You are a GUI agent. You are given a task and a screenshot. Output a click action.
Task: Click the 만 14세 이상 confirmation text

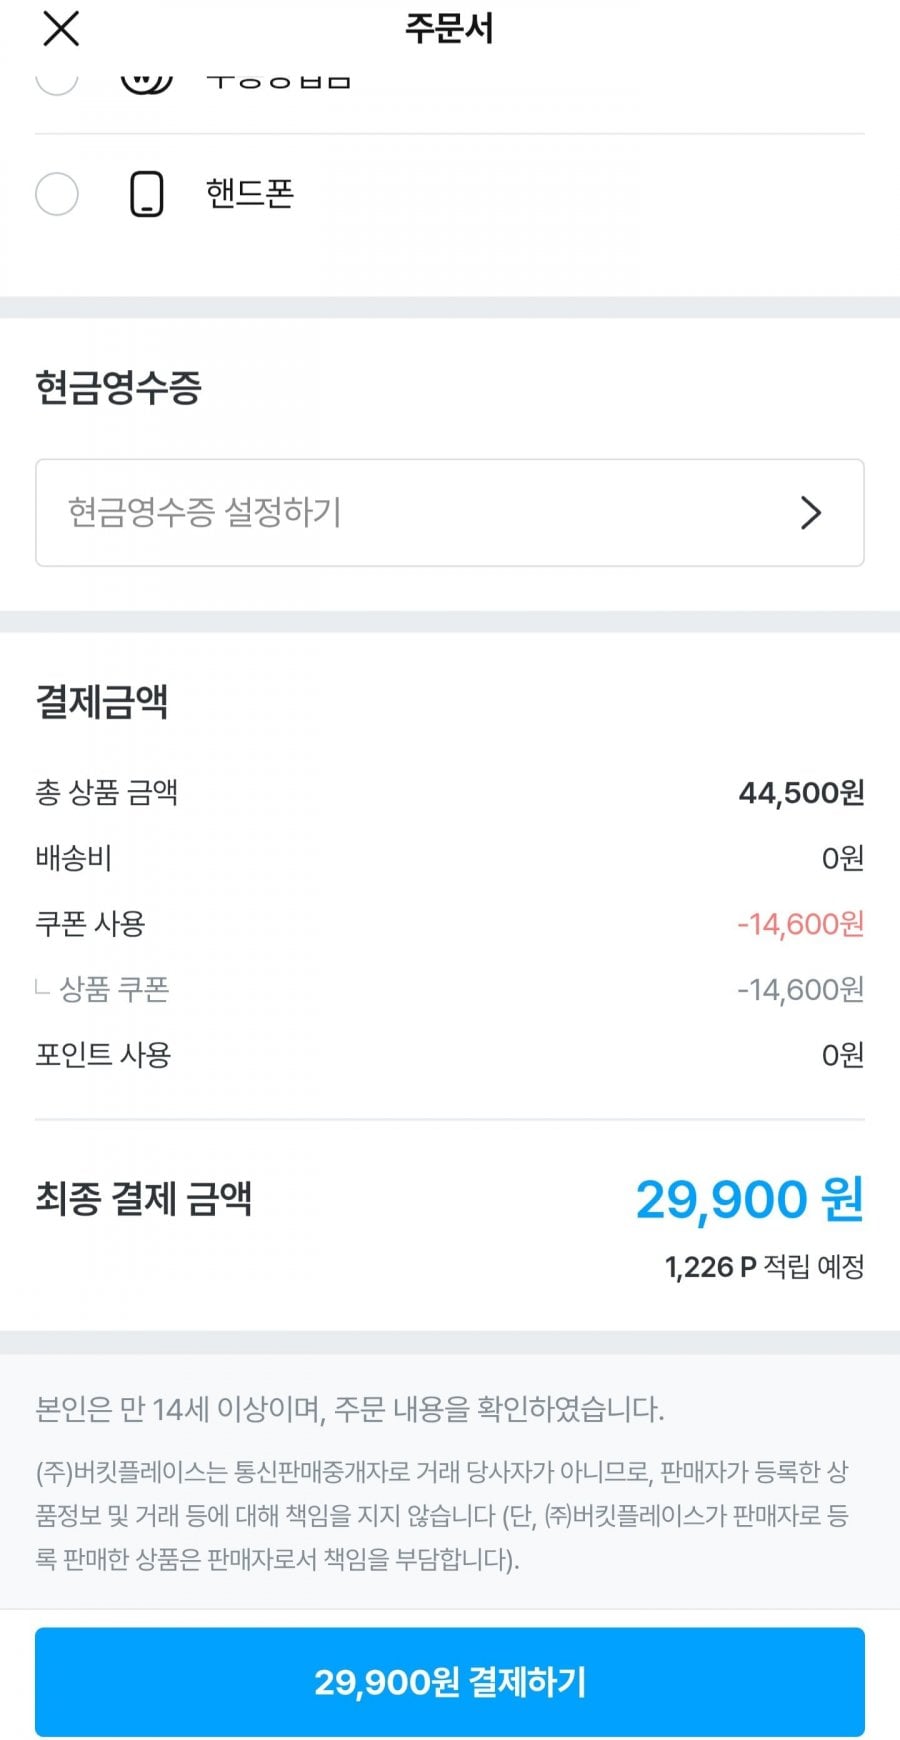[349, 1410]
